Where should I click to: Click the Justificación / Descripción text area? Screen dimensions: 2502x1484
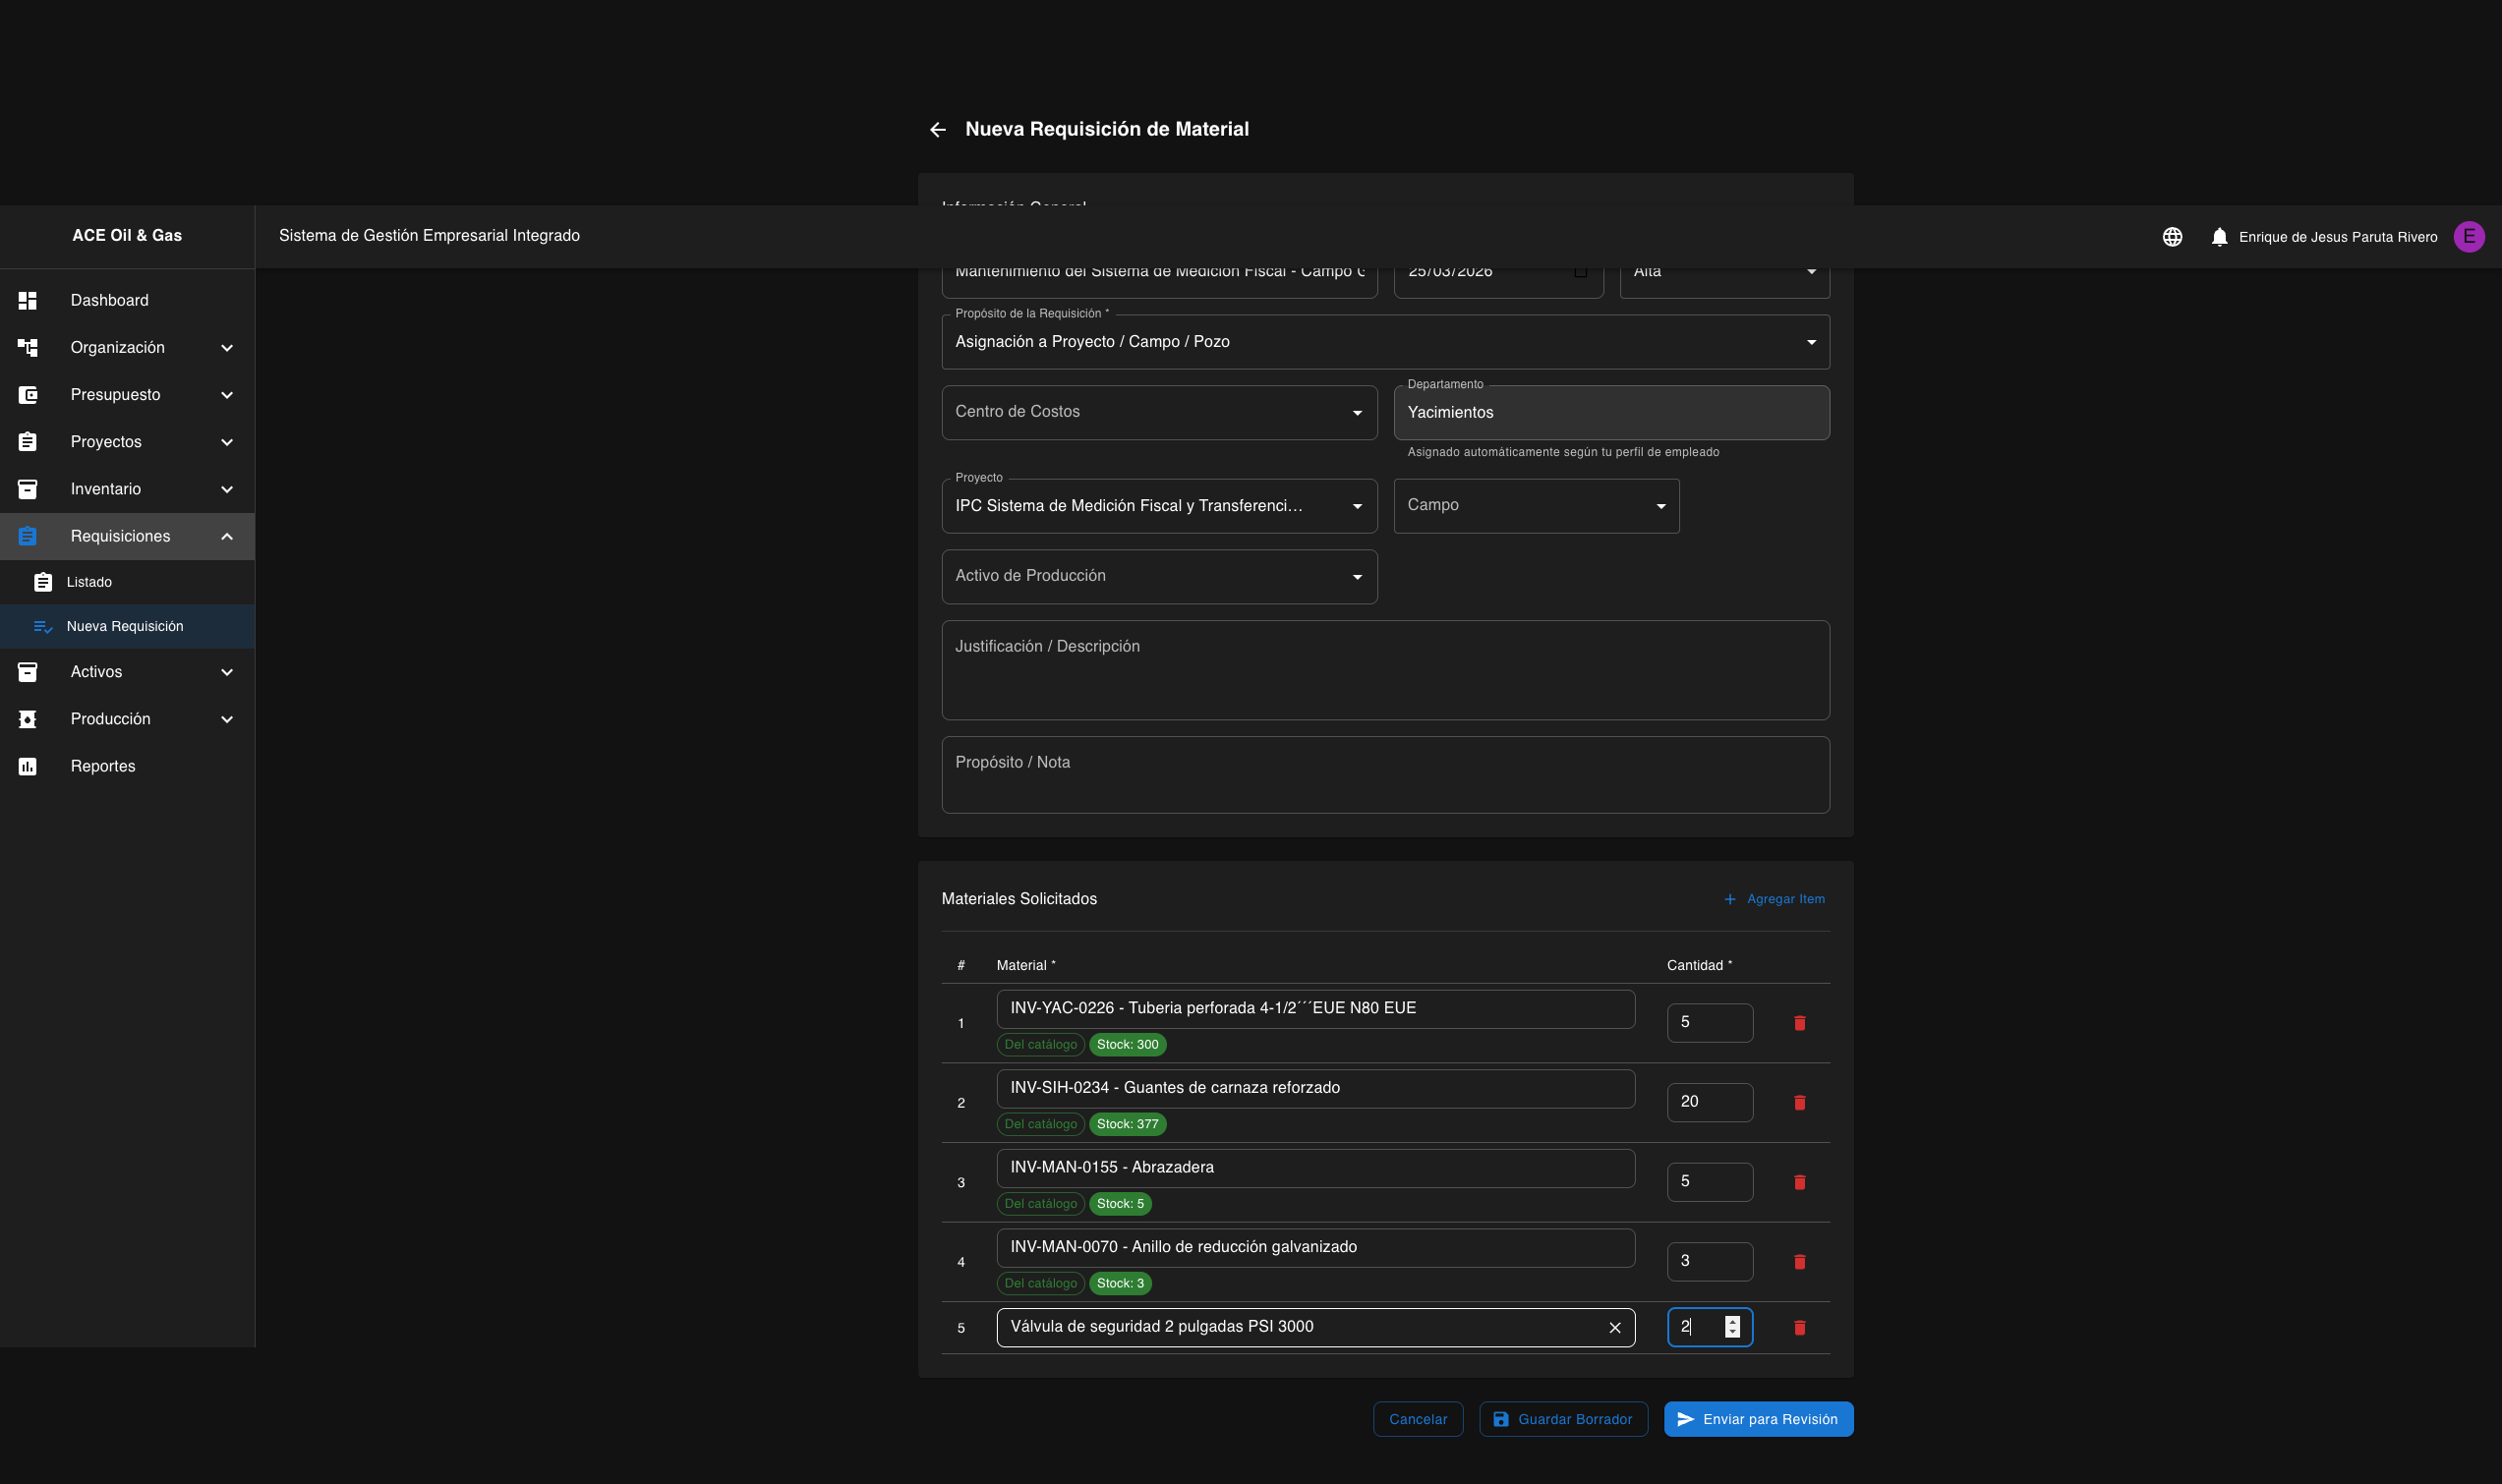point(1385,670)
